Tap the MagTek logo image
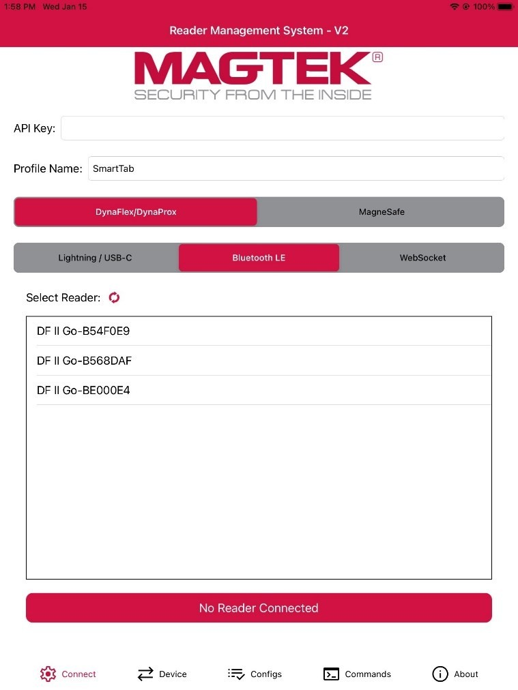The height and width of the screenshot is (690, 518). pos(258,76)
